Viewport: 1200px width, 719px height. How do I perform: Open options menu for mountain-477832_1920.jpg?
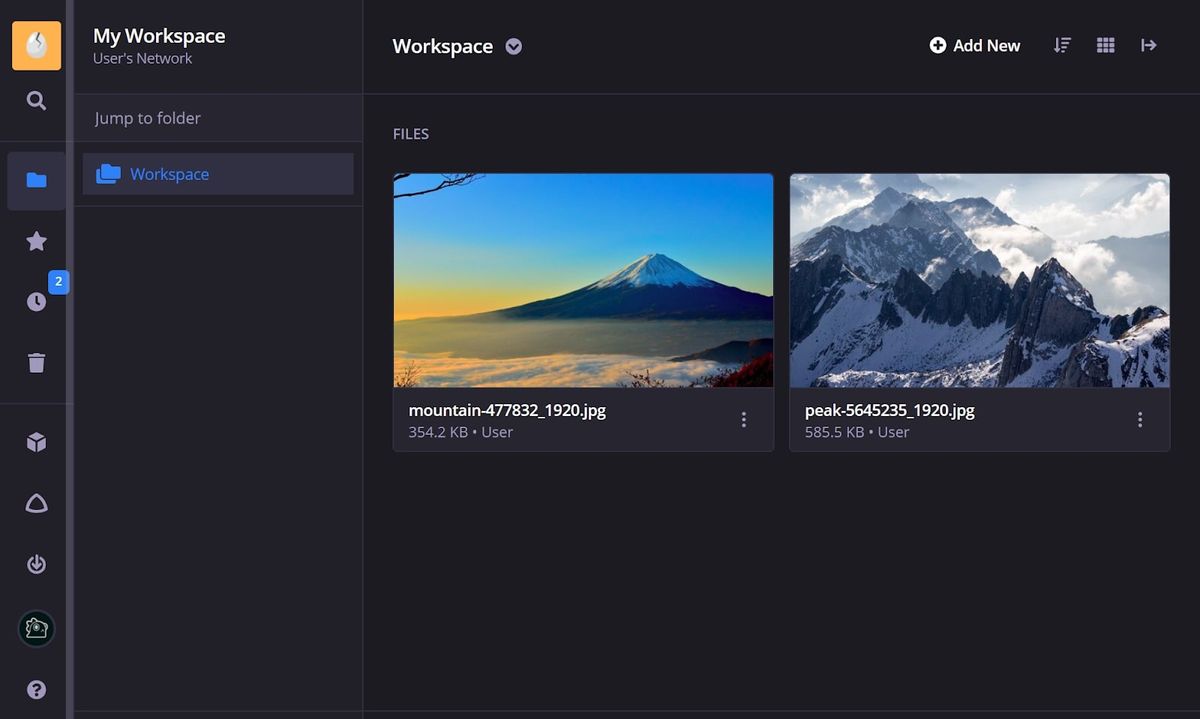(x=744, y=420)
